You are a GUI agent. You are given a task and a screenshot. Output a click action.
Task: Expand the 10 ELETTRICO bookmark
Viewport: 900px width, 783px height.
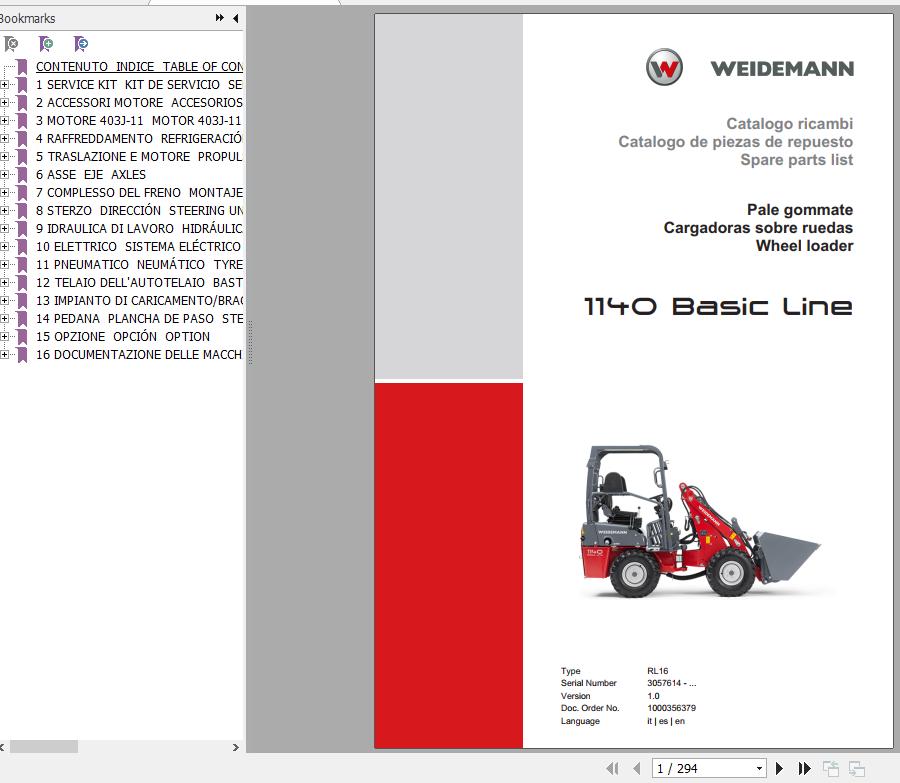[5, 246]
